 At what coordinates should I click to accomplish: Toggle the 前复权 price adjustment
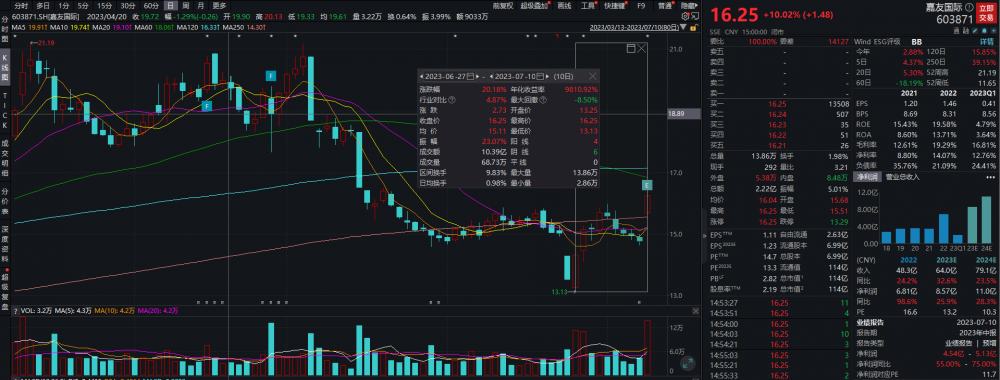click(503, 5)
